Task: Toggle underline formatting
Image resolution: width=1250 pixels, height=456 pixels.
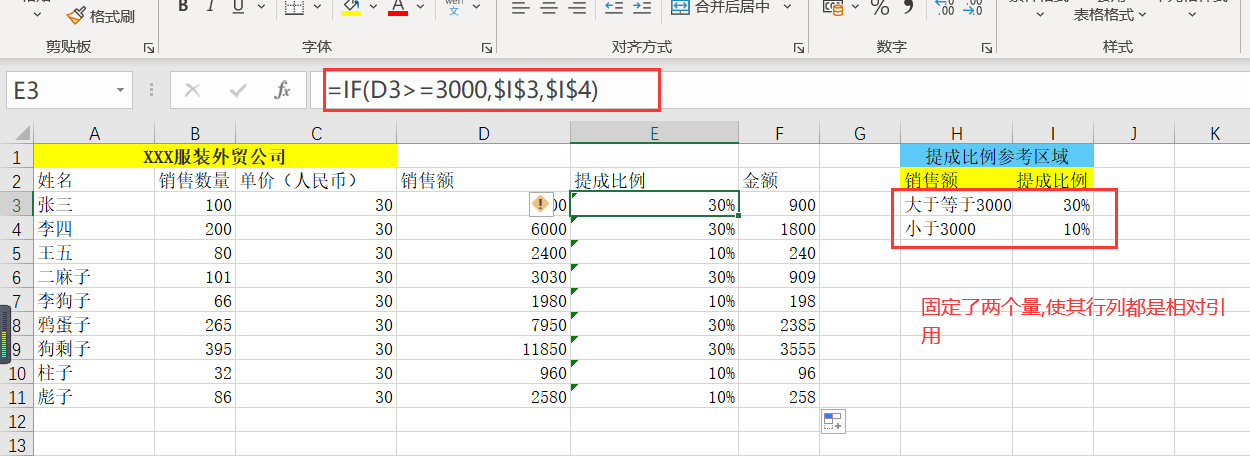Action: point(237,8)
